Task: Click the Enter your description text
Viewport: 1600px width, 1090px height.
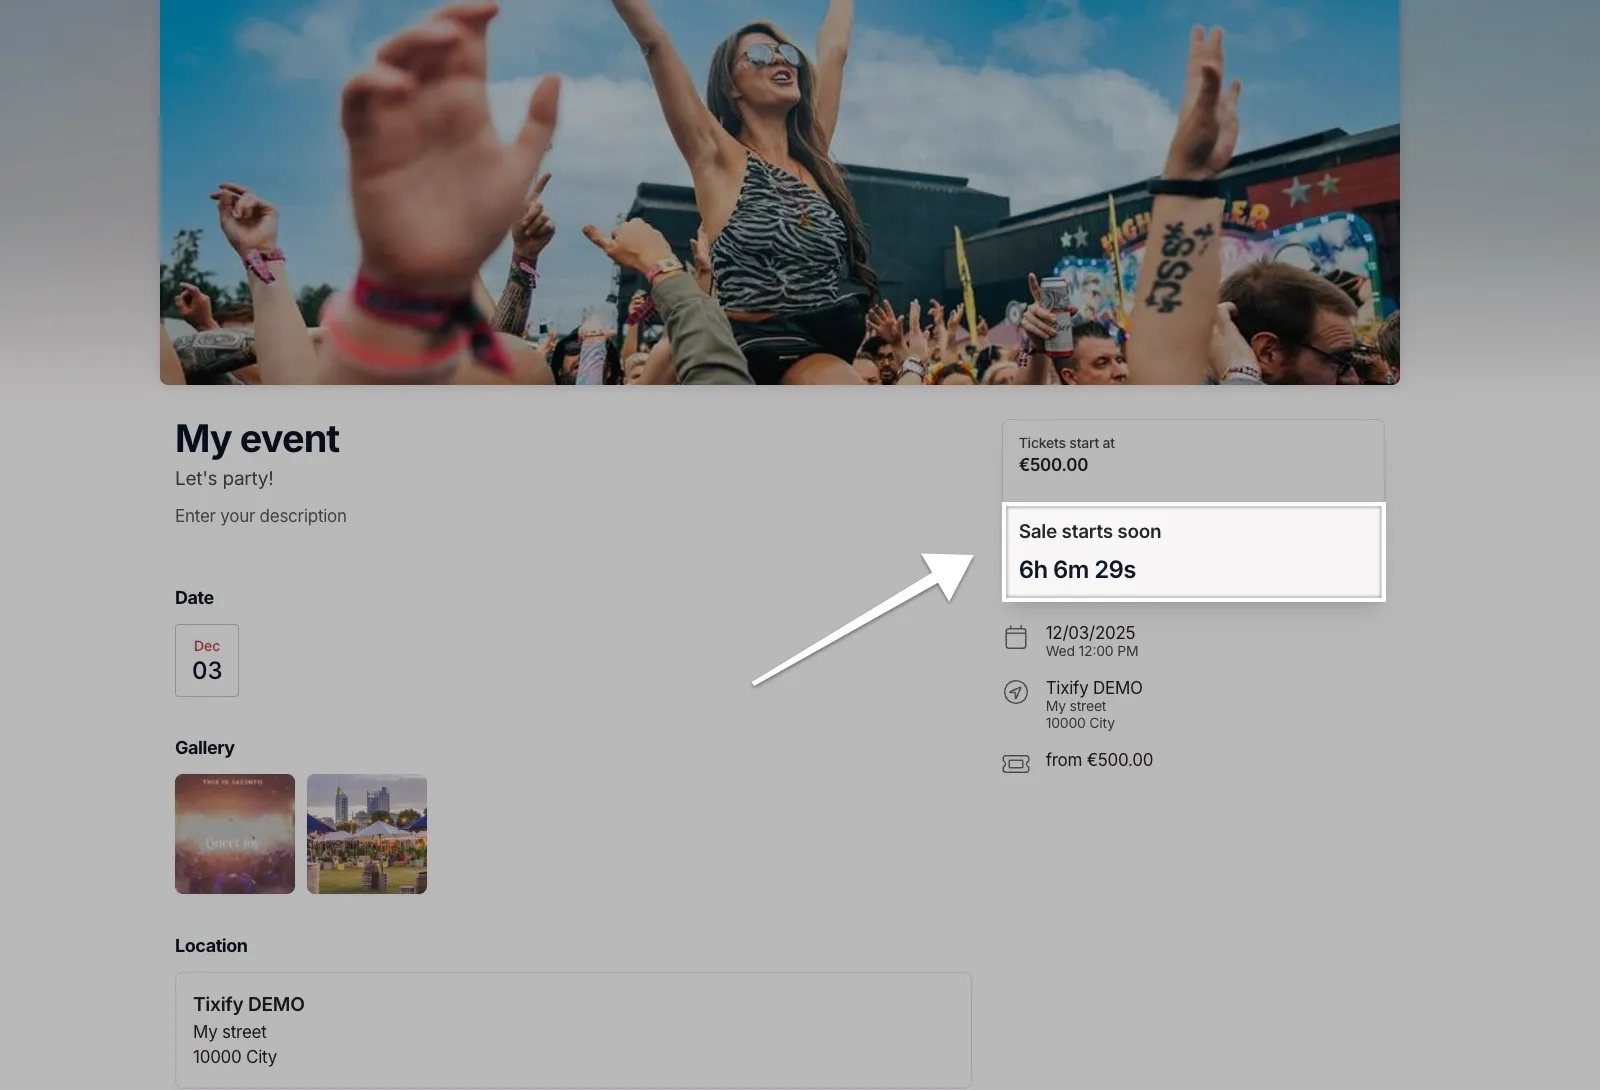Action: 261,516
